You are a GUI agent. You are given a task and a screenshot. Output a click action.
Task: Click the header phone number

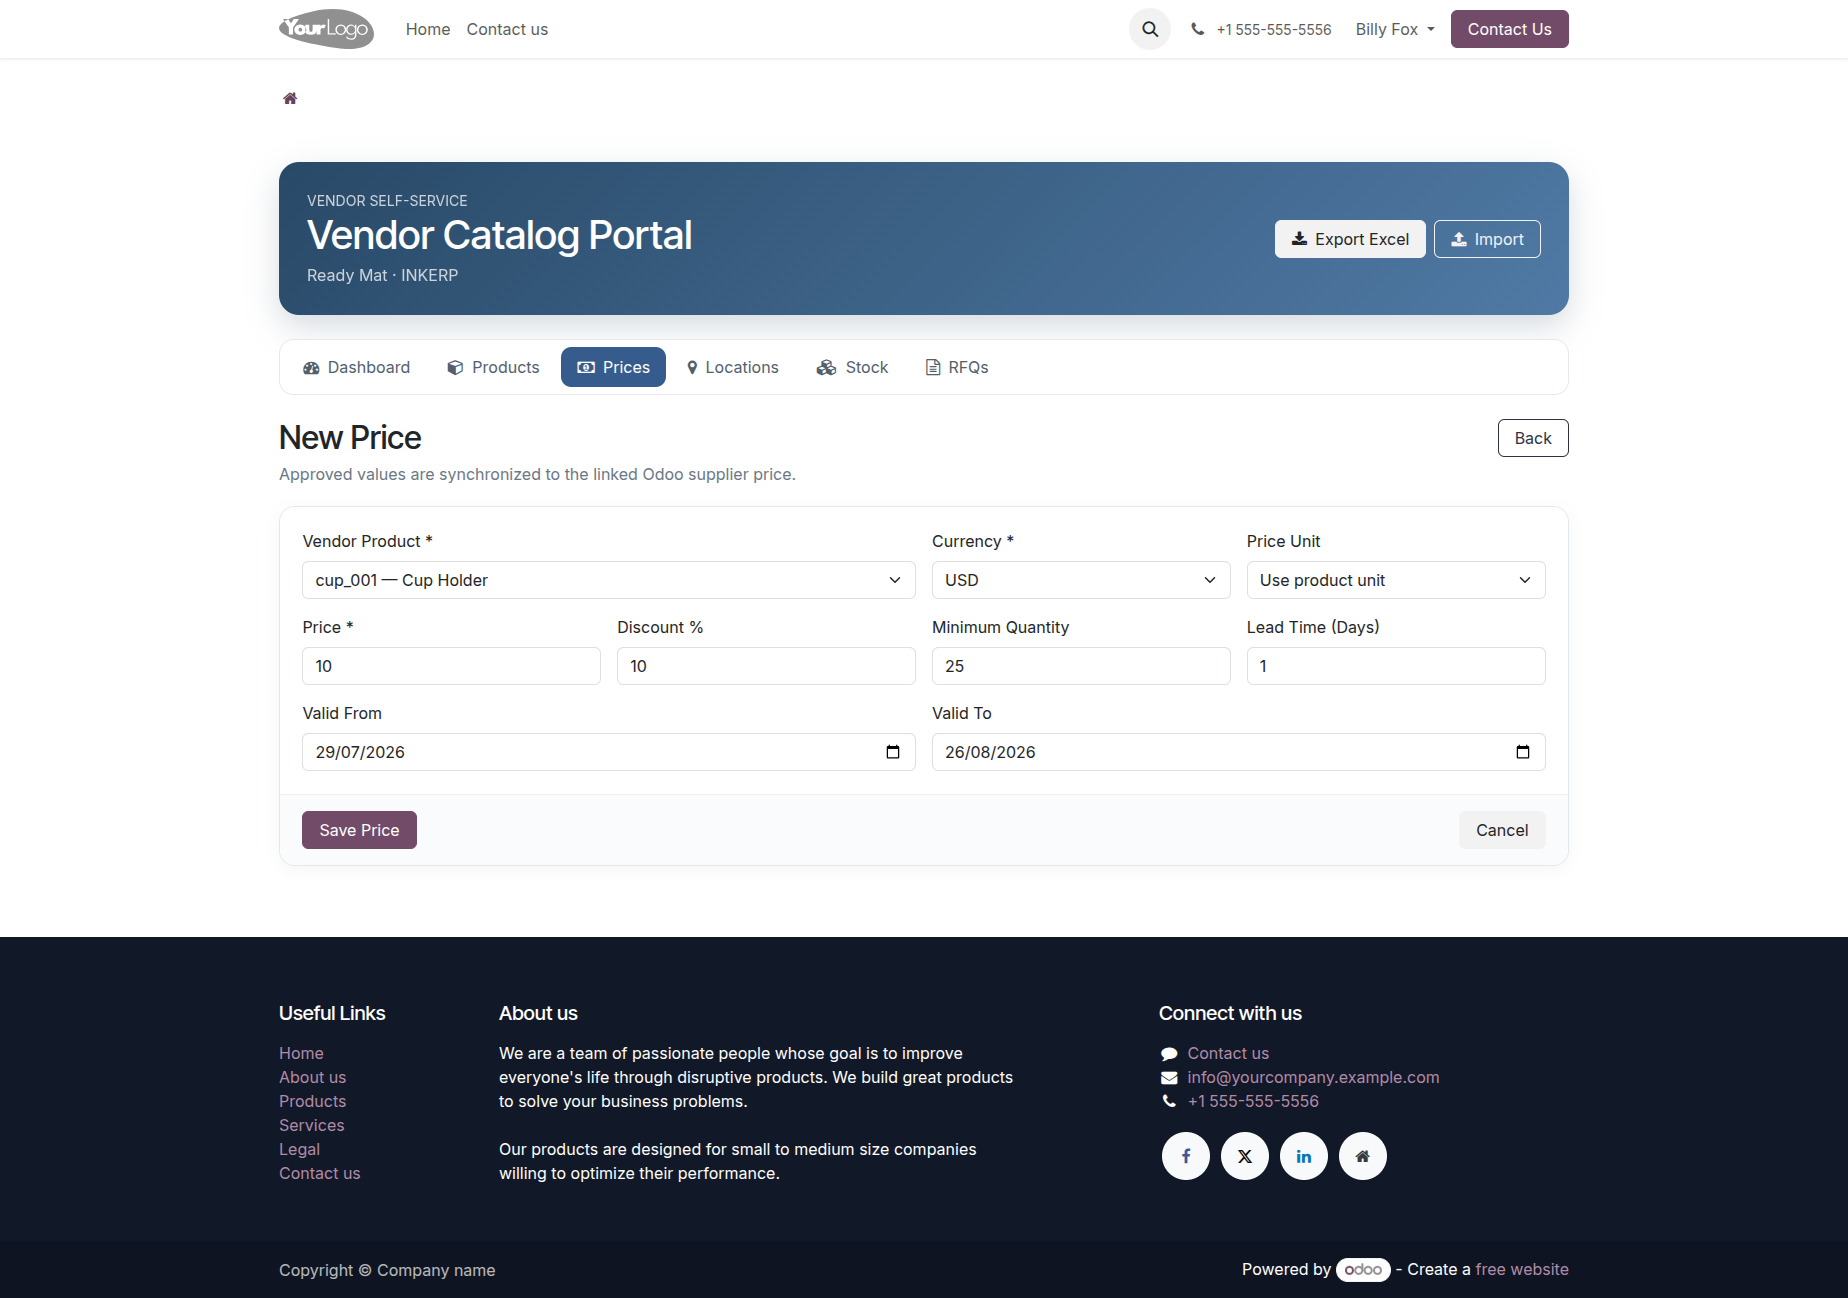click(1274, 29)
